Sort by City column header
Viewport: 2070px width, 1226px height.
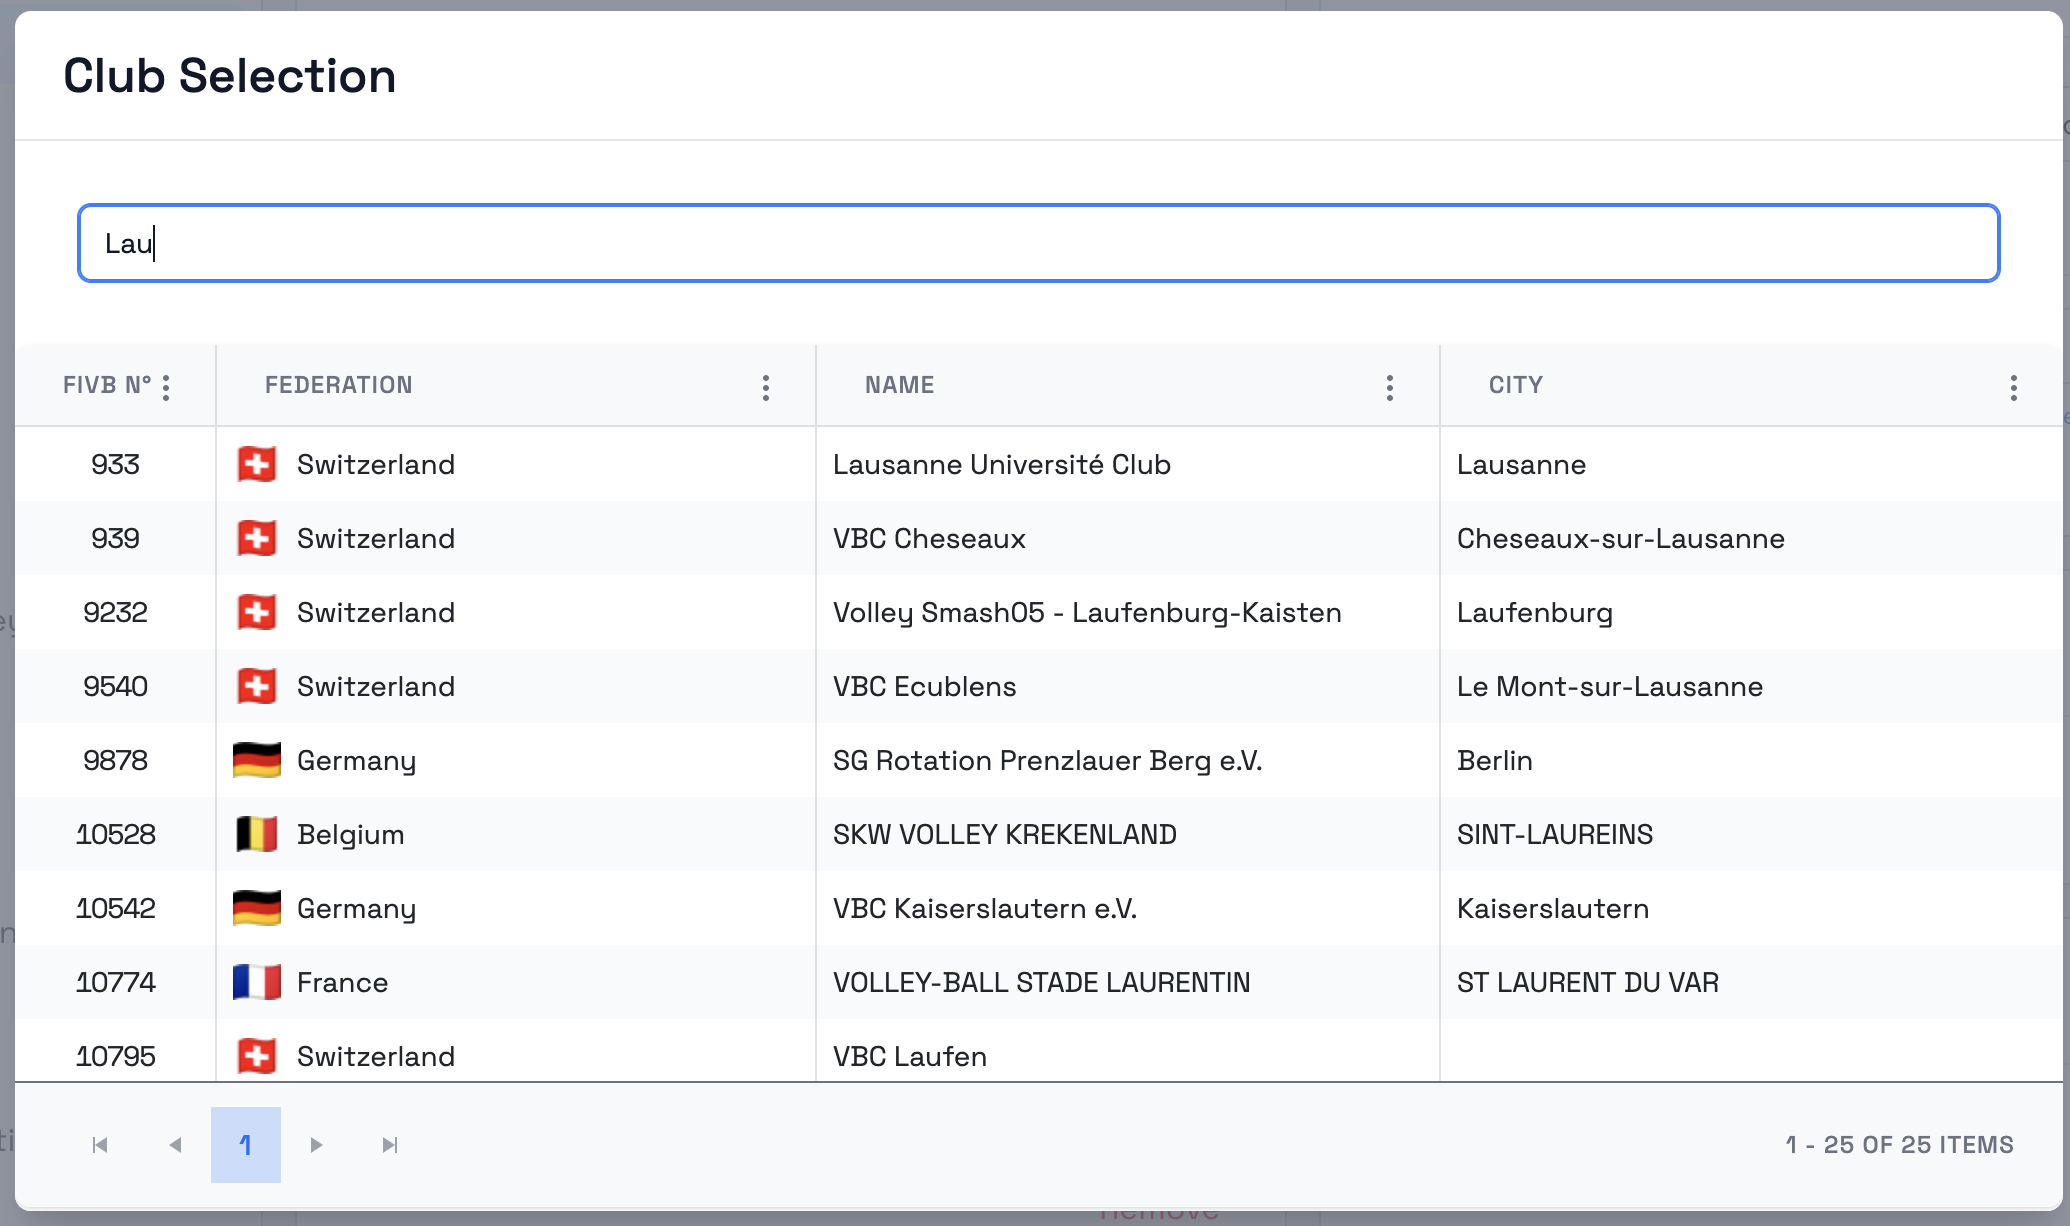(1515, 385)
